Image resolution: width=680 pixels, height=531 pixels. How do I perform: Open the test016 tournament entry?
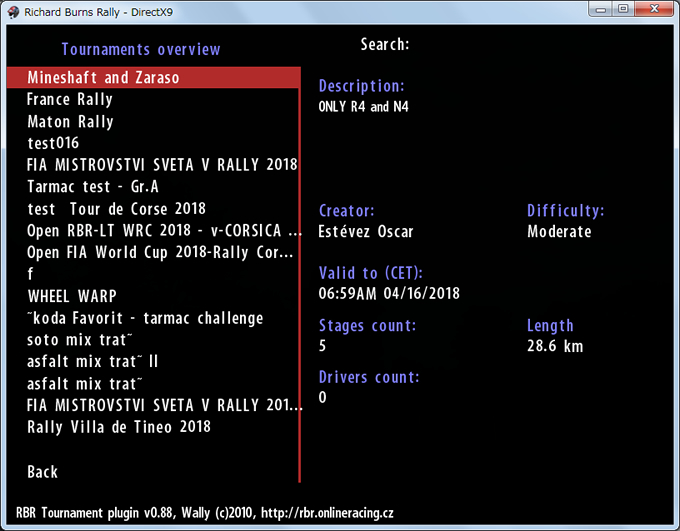coord(53,143)
